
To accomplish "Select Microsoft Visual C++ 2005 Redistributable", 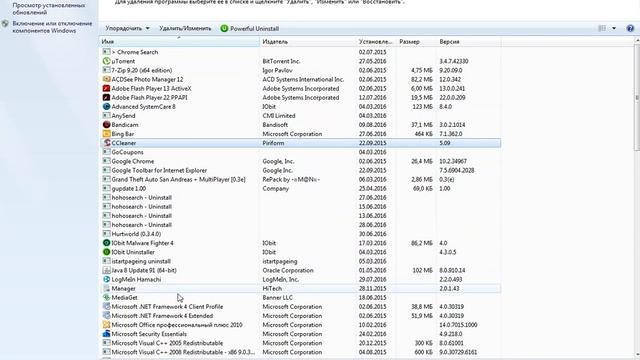I will pyautogui.click(x=300, y=343).
